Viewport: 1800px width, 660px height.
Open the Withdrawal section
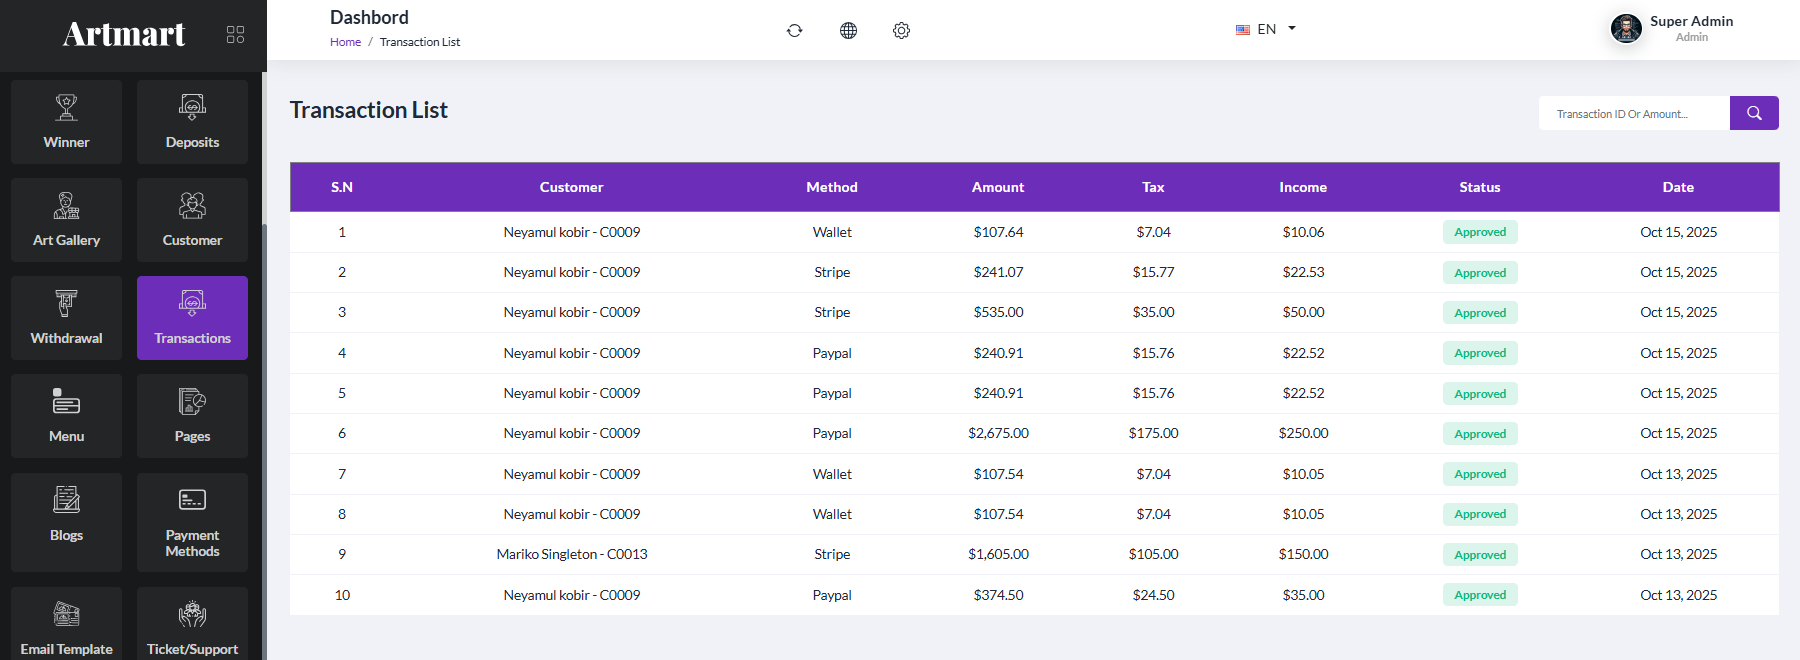click(66, 318)
